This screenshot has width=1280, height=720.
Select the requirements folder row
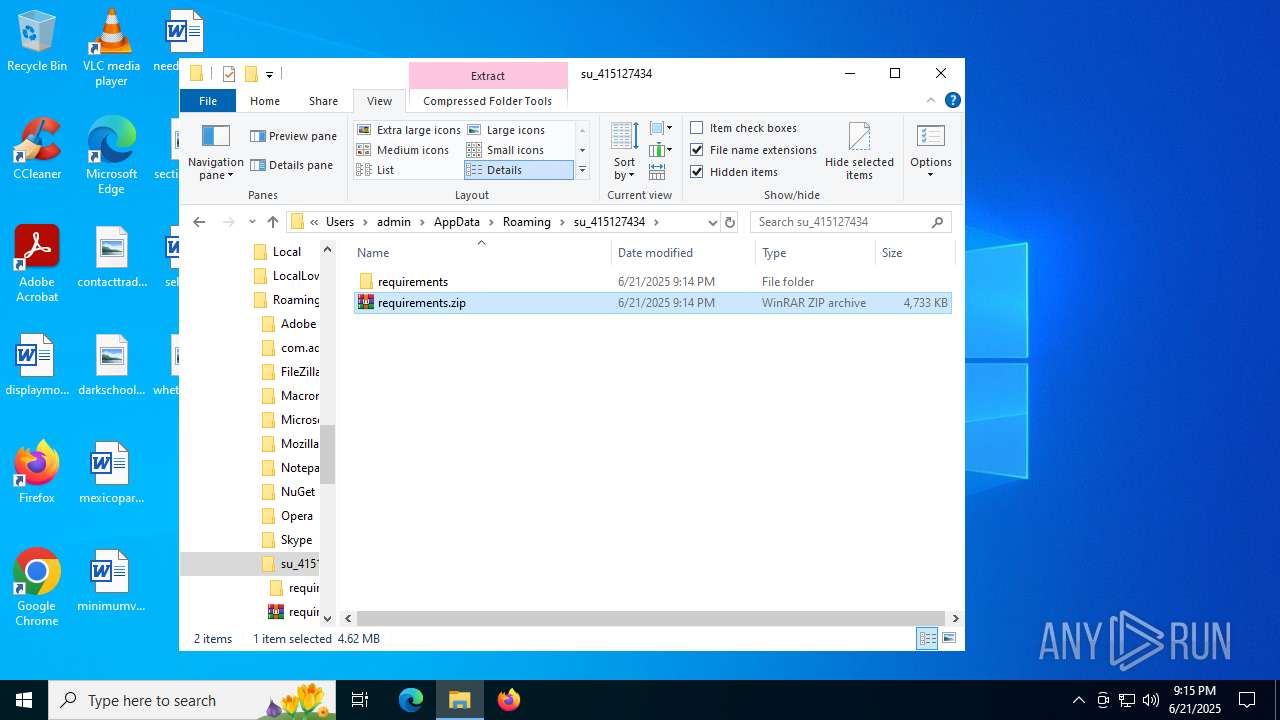coord(653,282)
